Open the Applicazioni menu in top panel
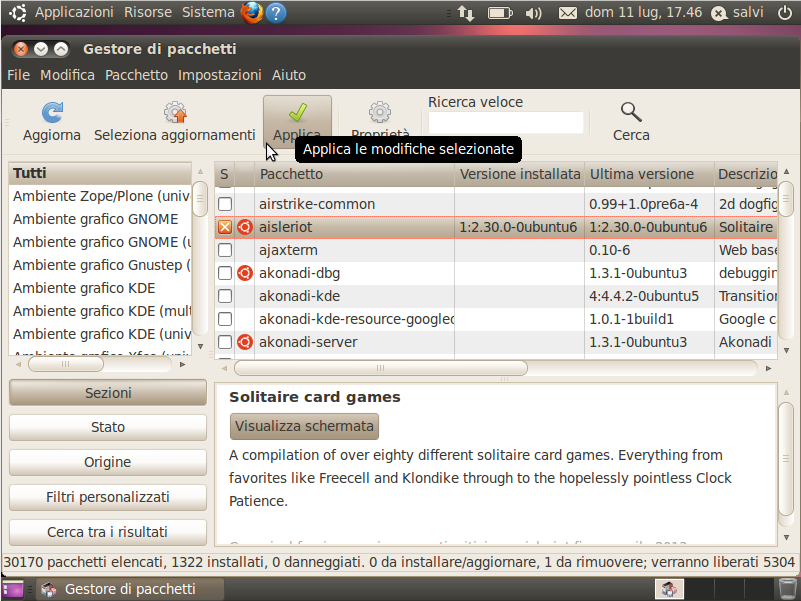Screen dimensions: 801x601 point(74,12)
